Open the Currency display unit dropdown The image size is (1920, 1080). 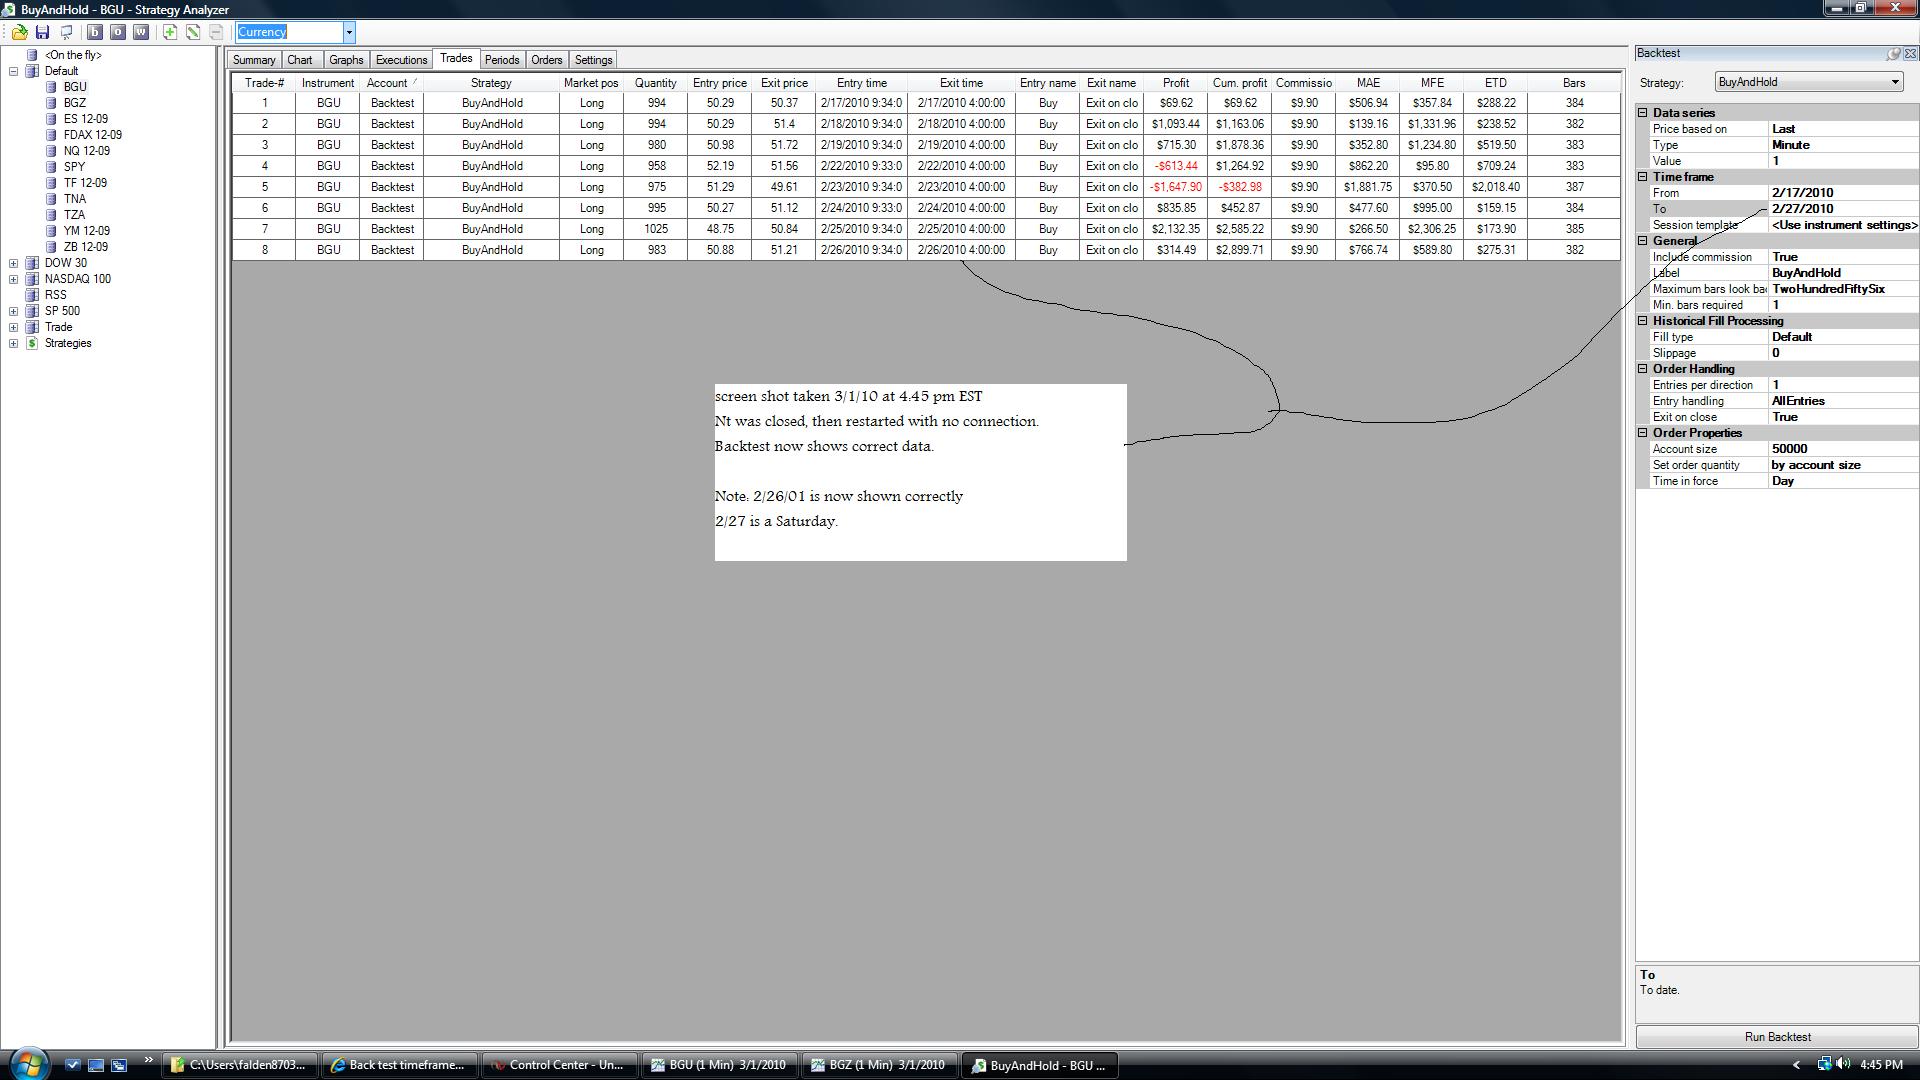tap(349, 32)
